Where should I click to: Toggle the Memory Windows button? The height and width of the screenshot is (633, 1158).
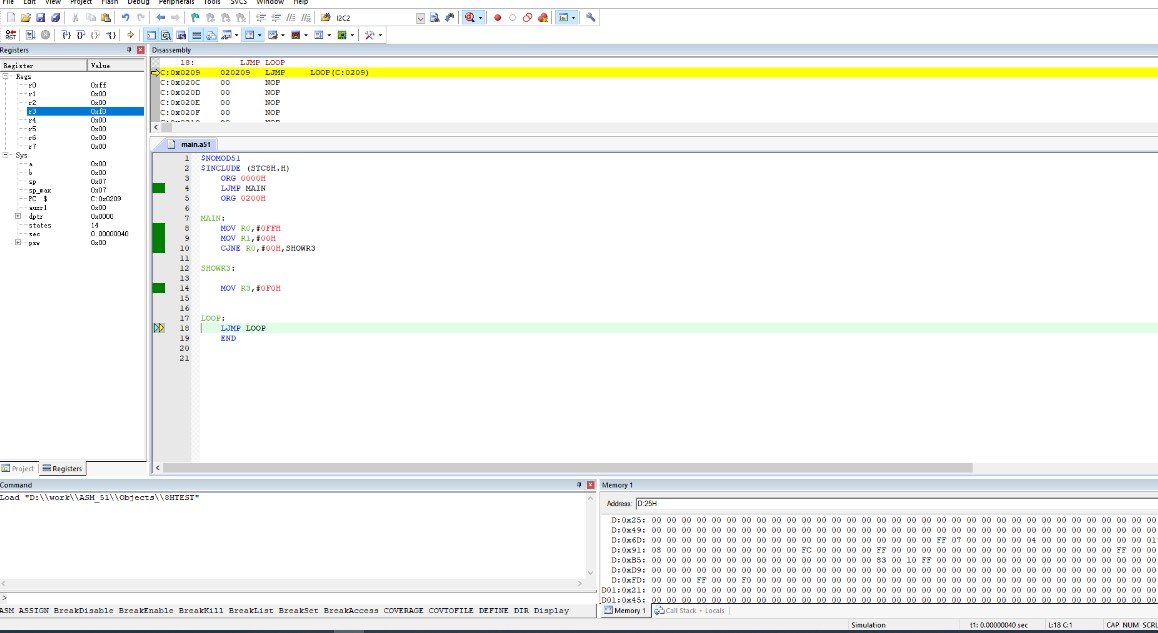click(x=250, y=35)
